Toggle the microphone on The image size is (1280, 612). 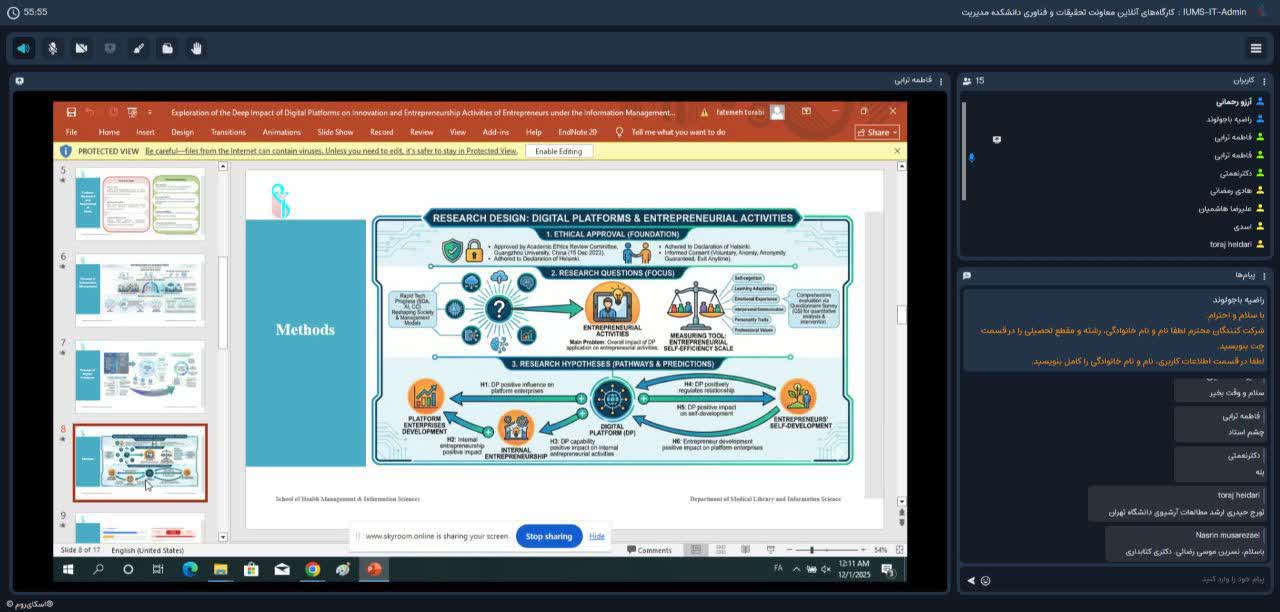click(x=53, y=48)
